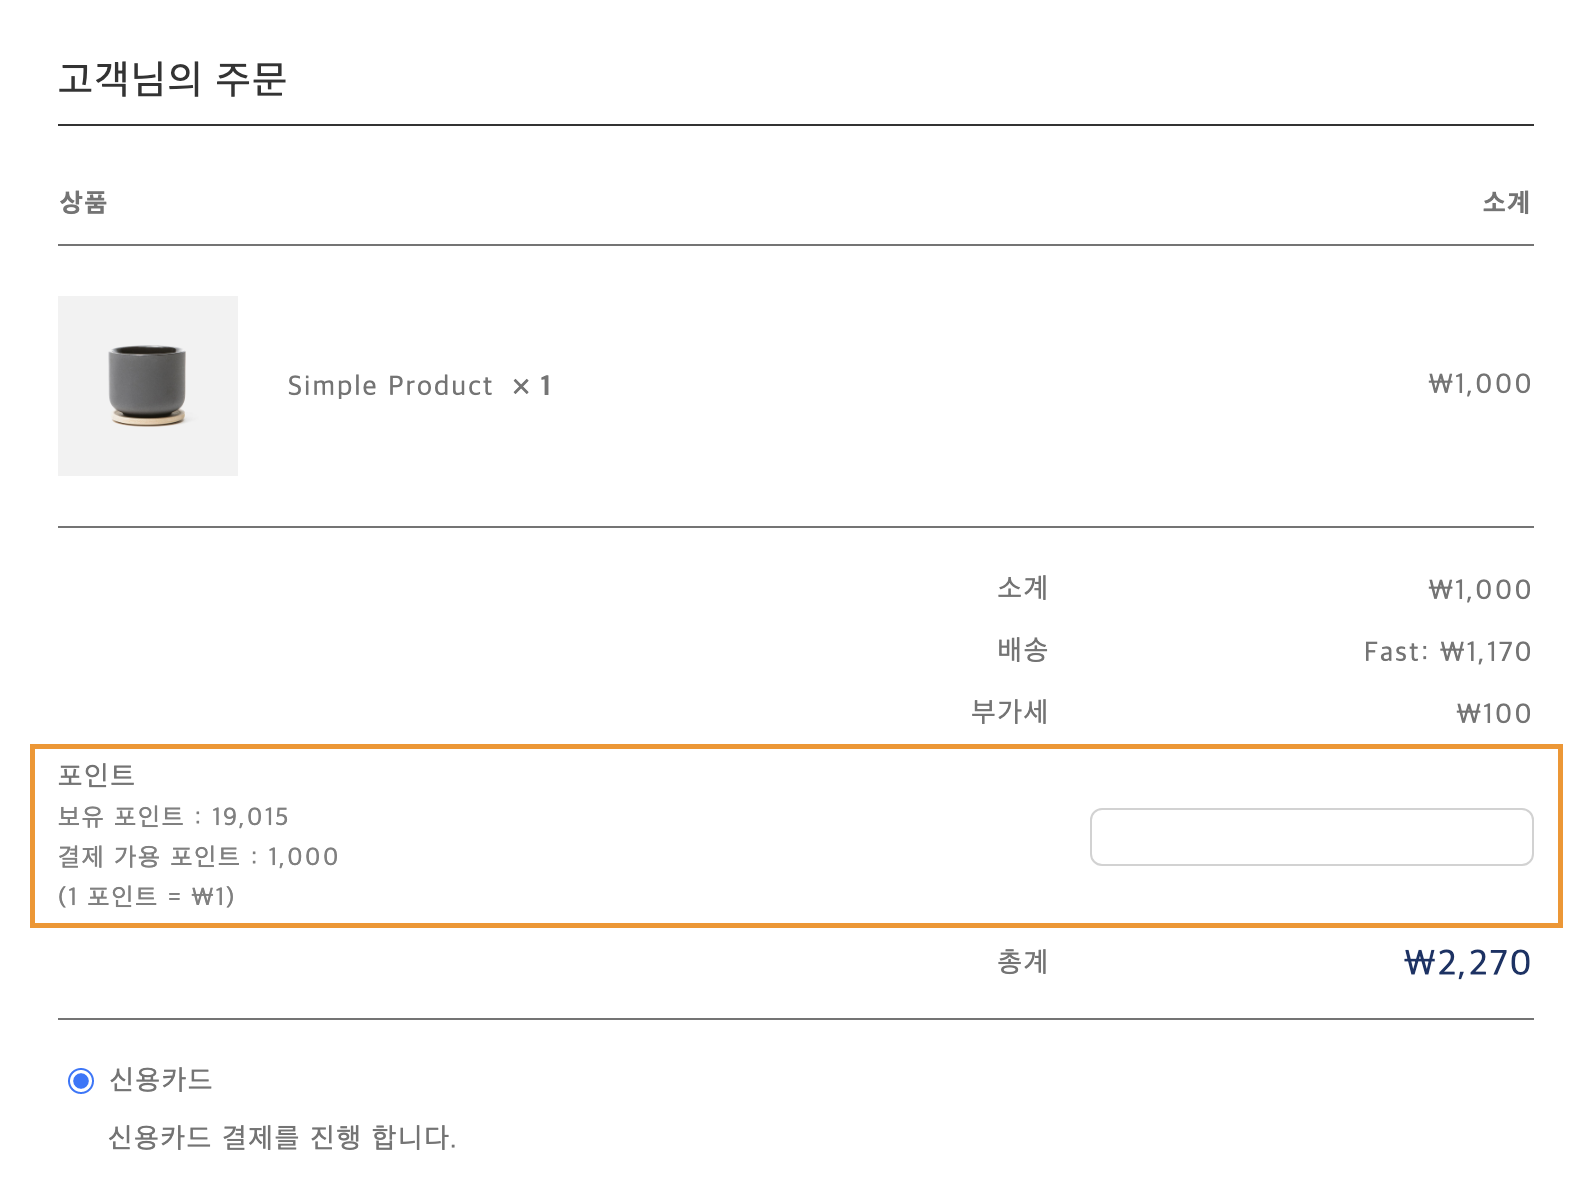Select the 신용카드 radio button
The image size is (1592, 1184).
[x=81, y=1081]
